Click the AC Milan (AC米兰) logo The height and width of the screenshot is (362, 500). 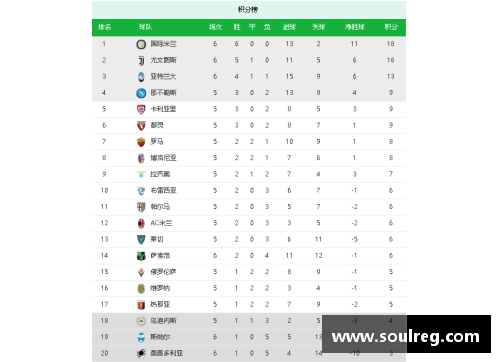[x=141, y=223]
